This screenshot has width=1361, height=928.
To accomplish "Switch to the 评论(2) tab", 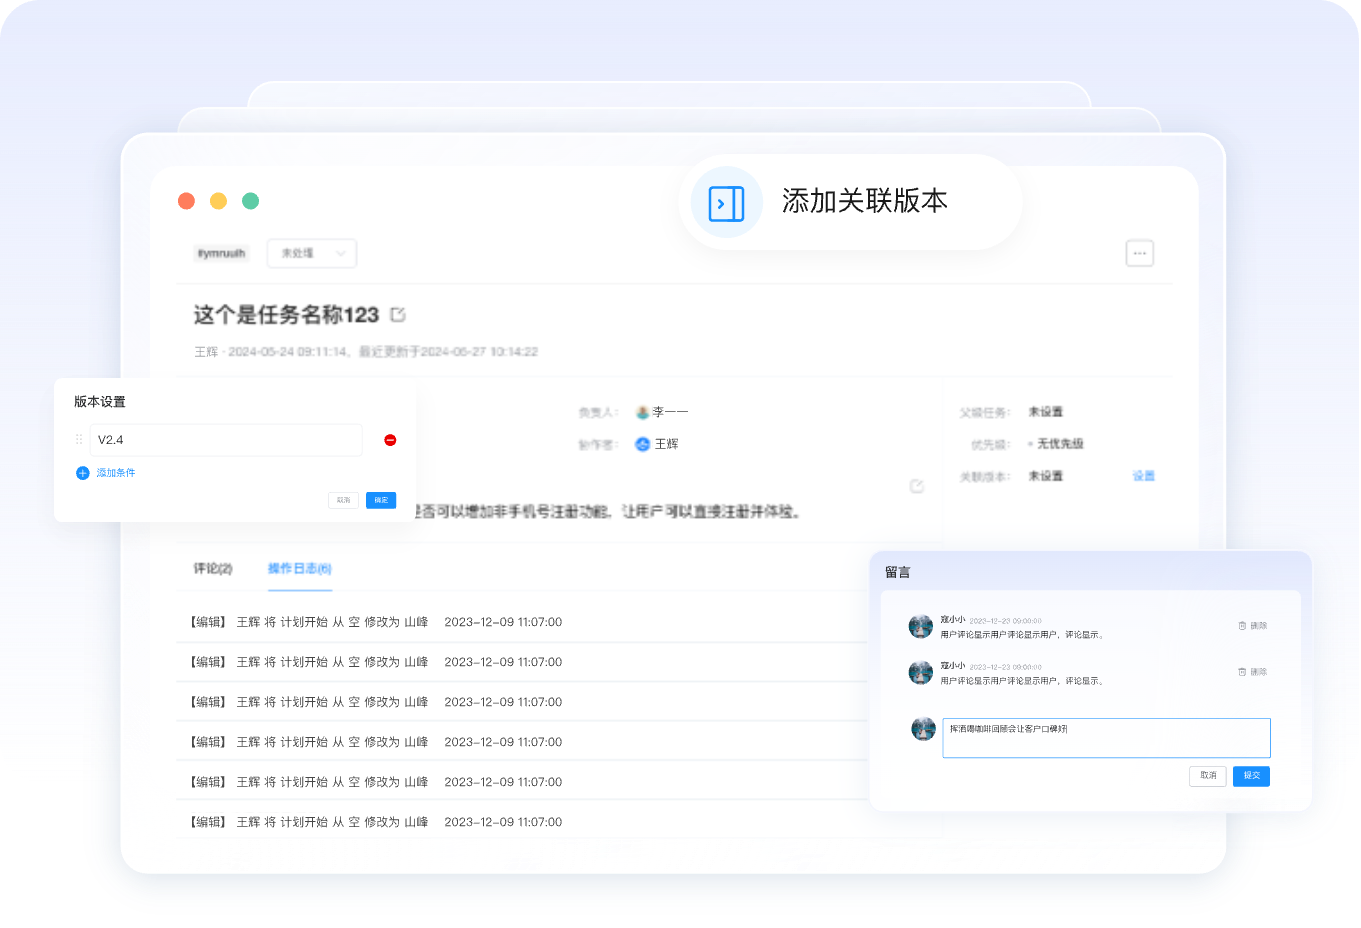I will click(x=212, y=569).
